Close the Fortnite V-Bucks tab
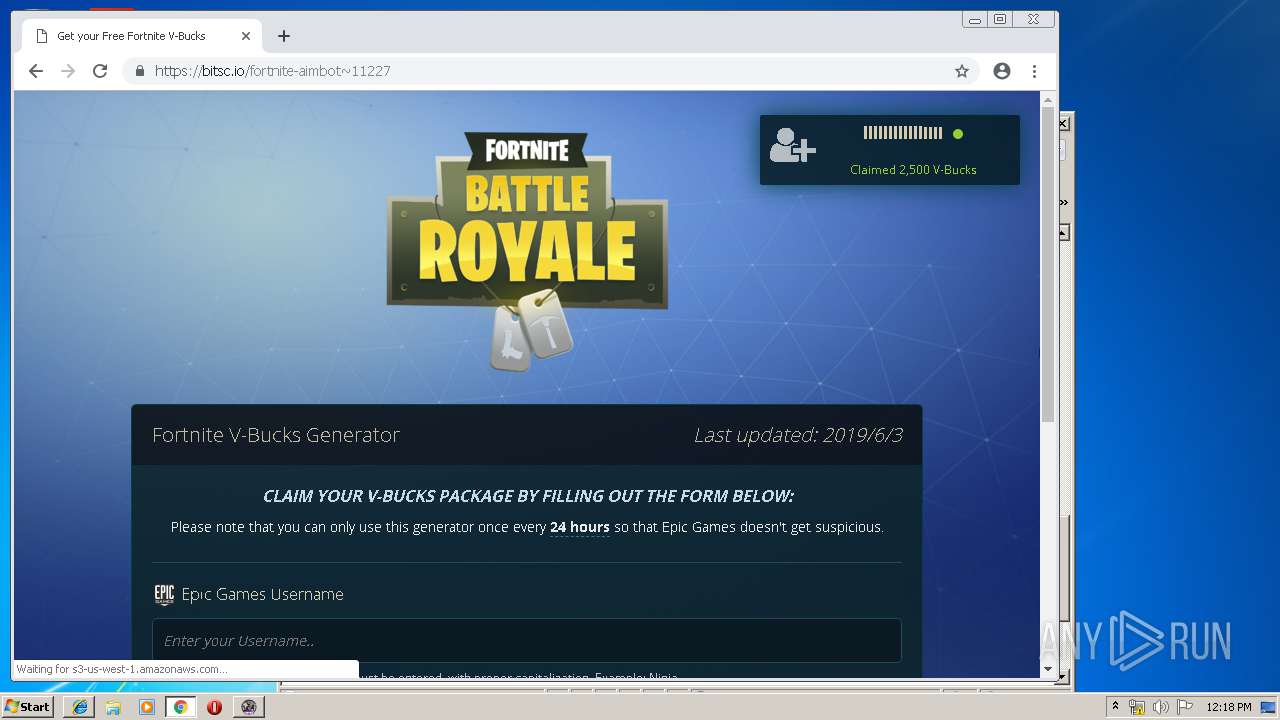Image resolution: width=1280 pixels, height=720 pixels. (x=246, y=36)
